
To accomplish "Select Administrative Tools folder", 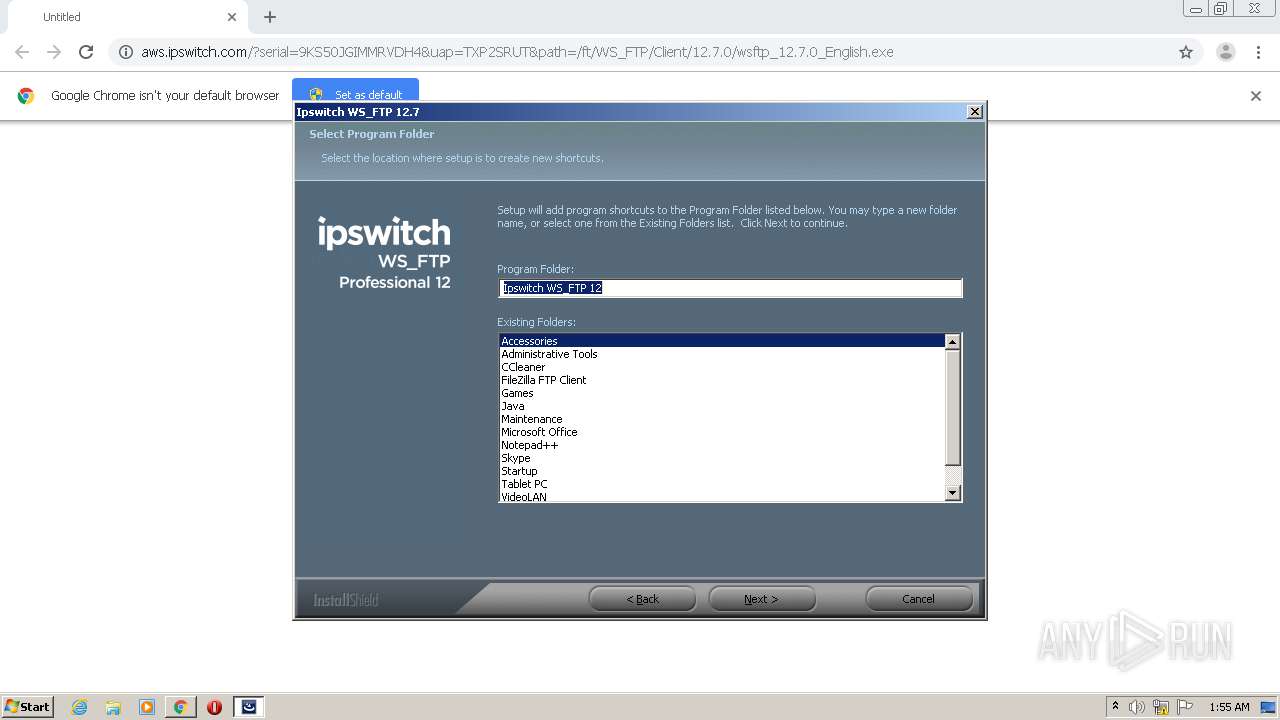I will [722, 354].
